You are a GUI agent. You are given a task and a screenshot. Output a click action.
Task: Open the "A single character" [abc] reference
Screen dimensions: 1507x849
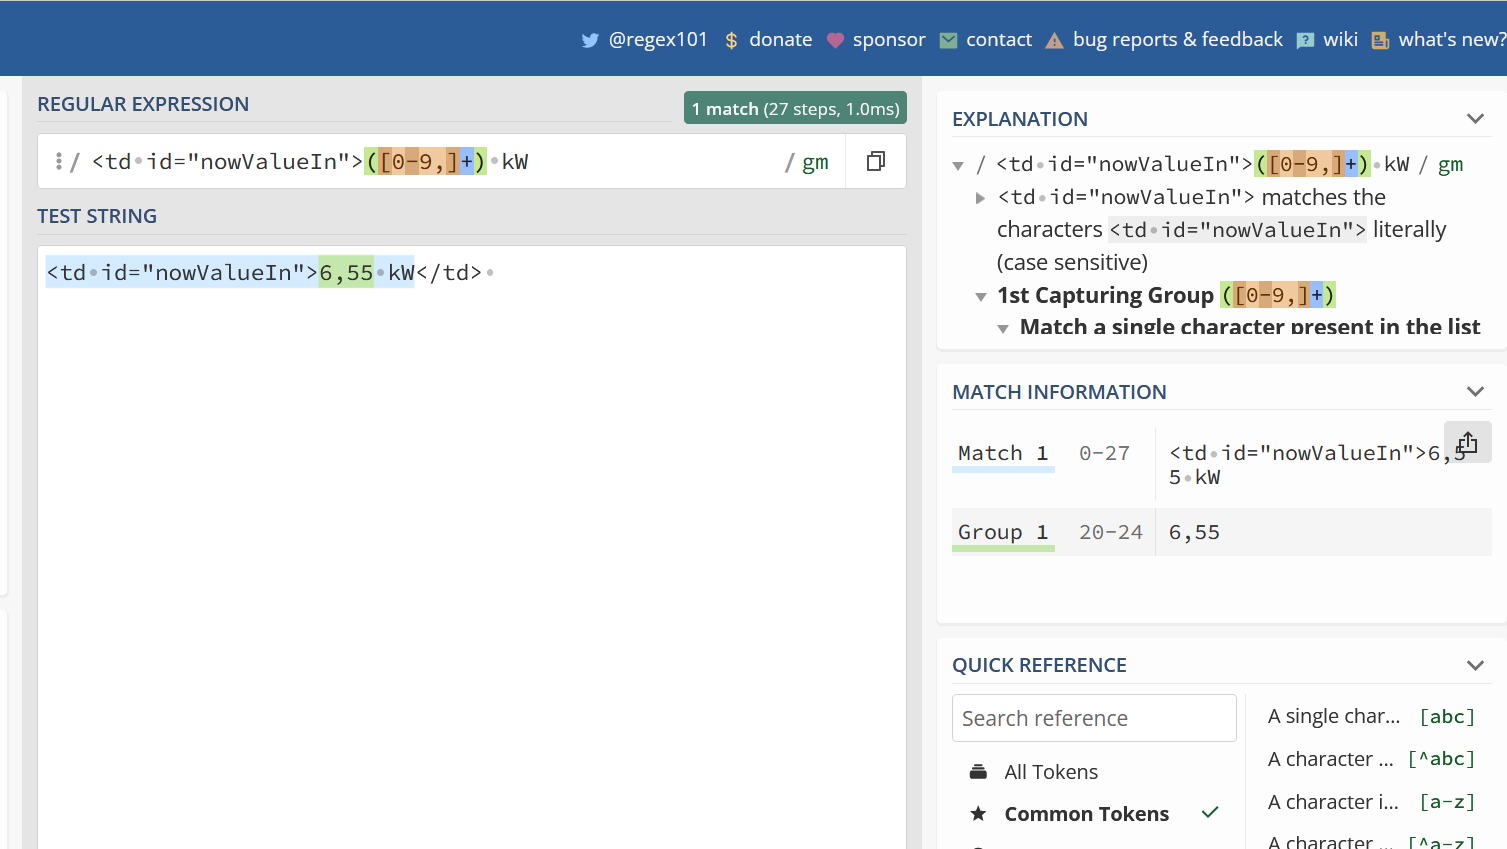pyautogui.click(x=1370, y=717)
